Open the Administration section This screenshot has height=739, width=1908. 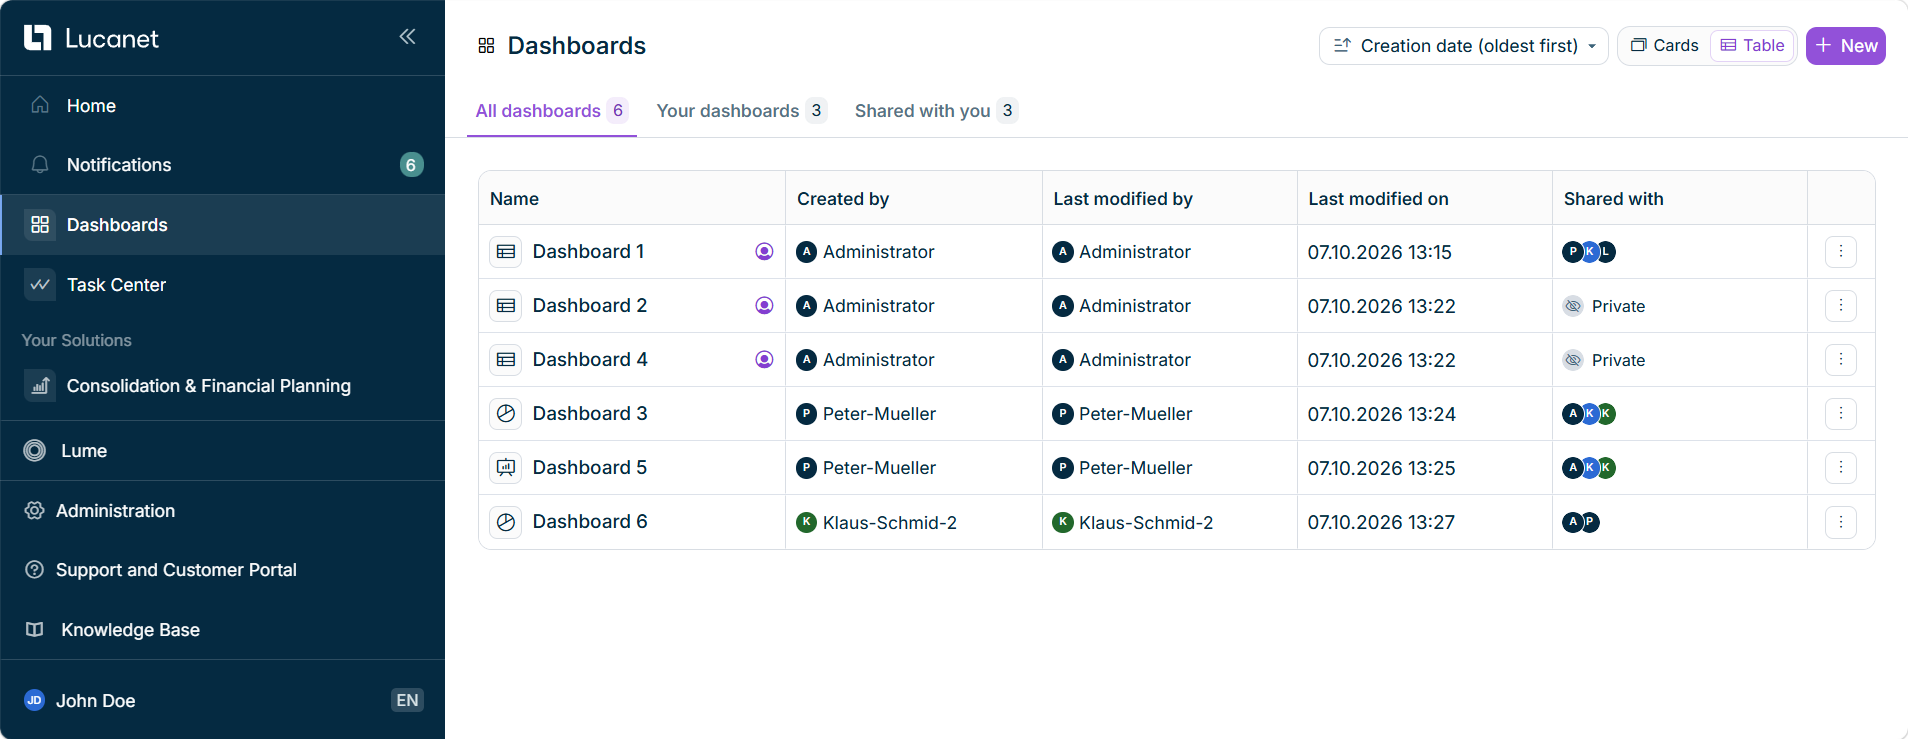coord(223,511)
